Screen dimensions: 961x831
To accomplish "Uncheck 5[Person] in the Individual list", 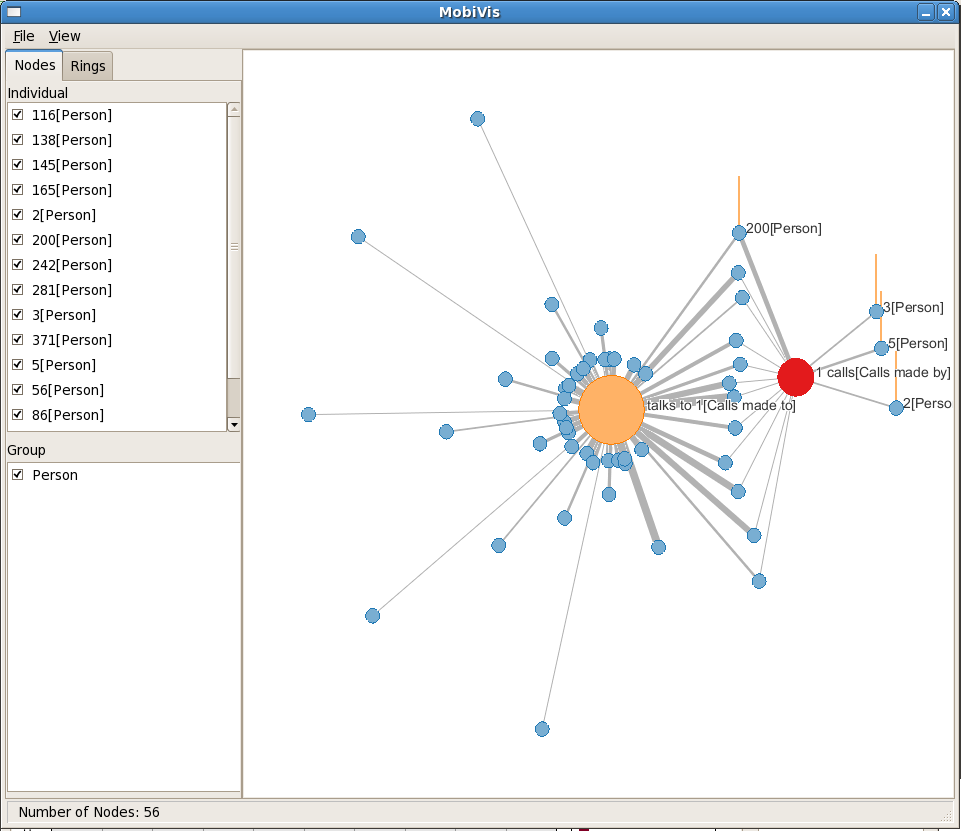I will click(x=18, y=365).
